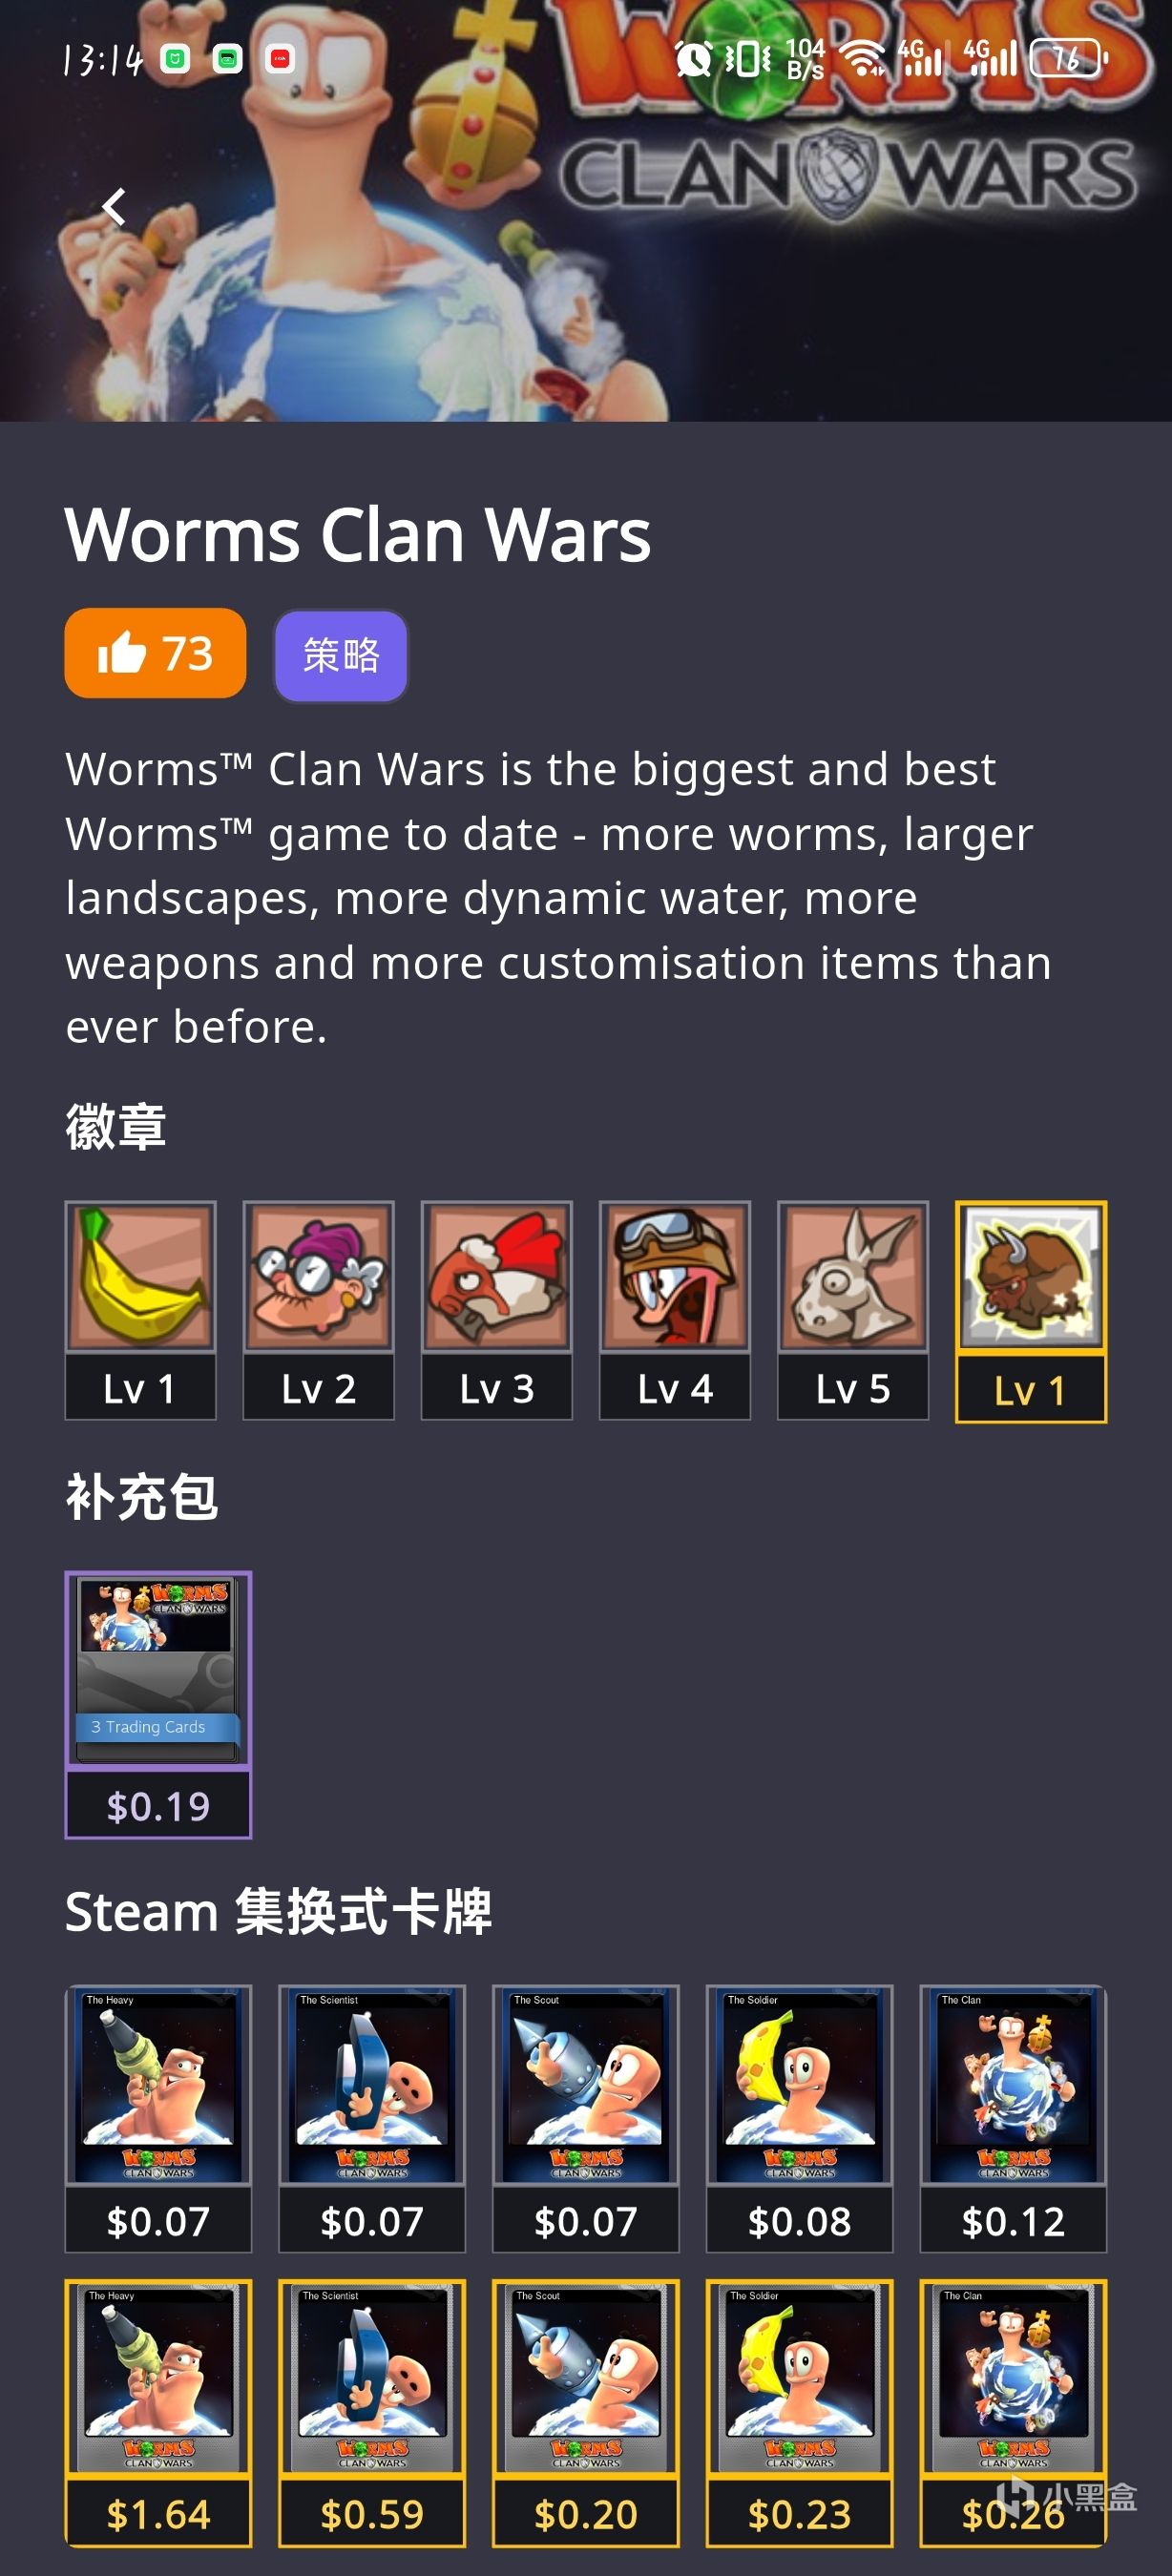Select the Lv 1 banana badge
Viewport: 1172px width, 2576px height.
140,1310
